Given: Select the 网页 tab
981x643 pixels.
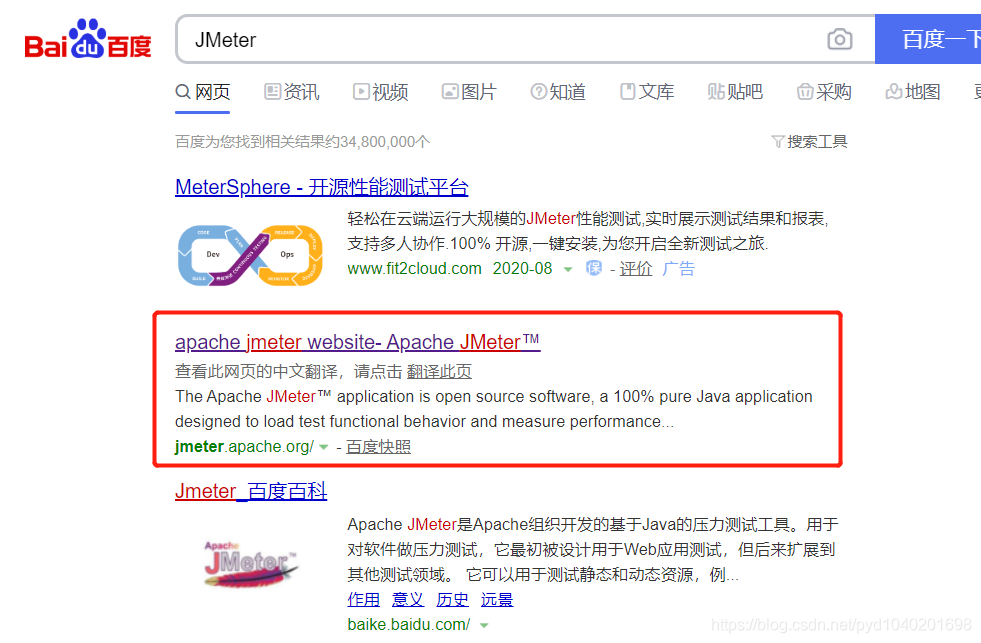Looking at the screenshot, I should pyautogui.click(x=203, y=92).
